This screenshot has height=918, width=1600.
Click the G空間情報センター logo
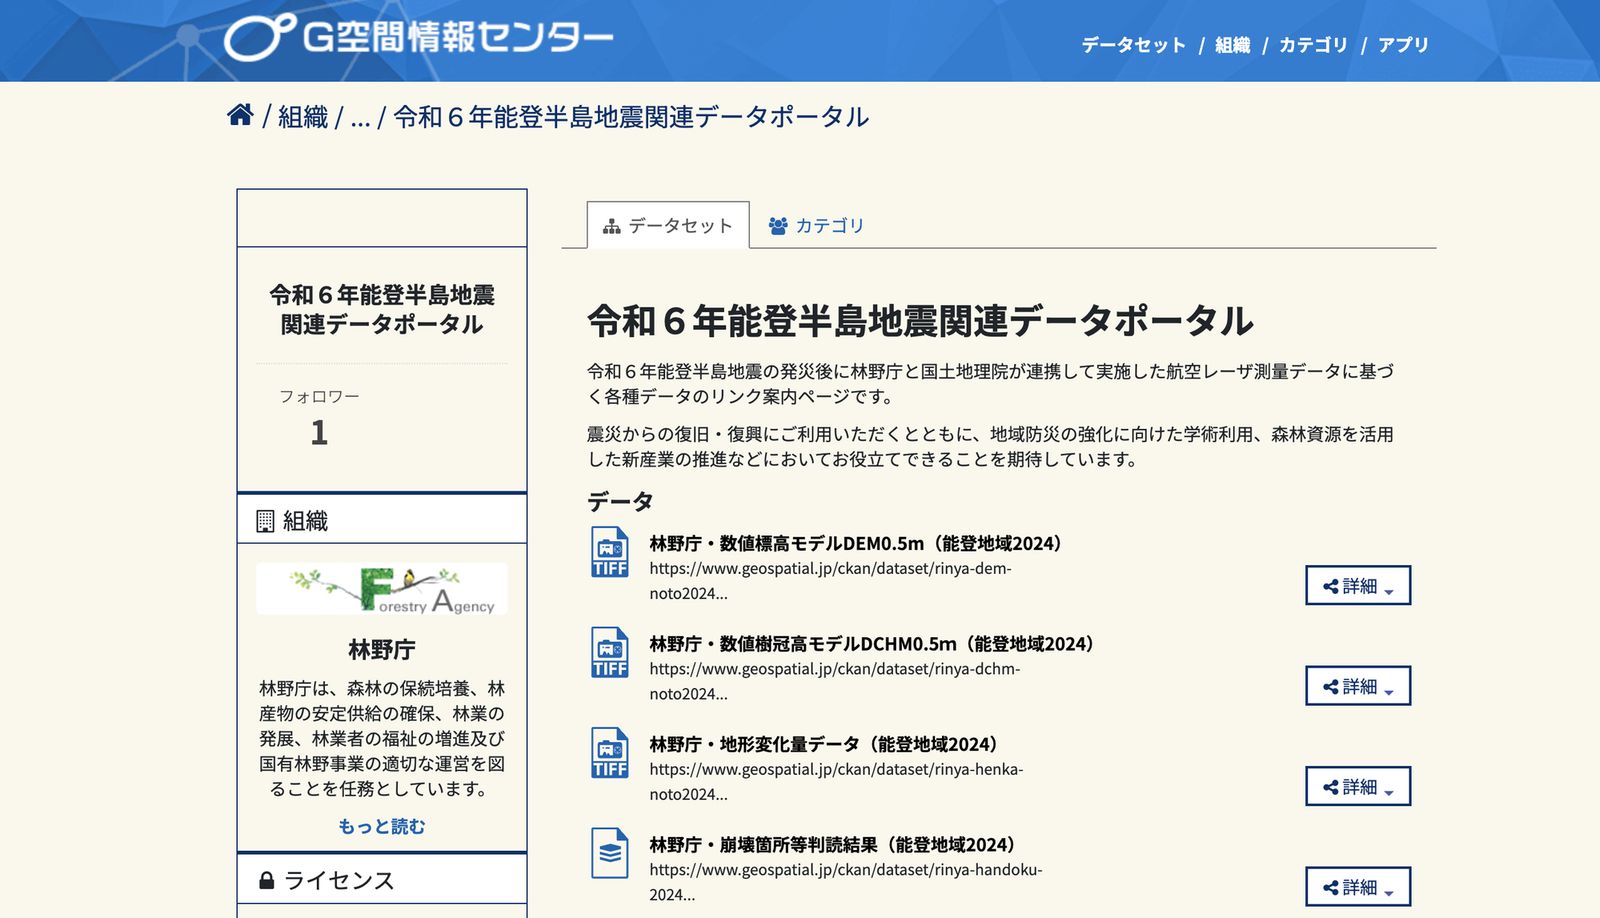418,38
